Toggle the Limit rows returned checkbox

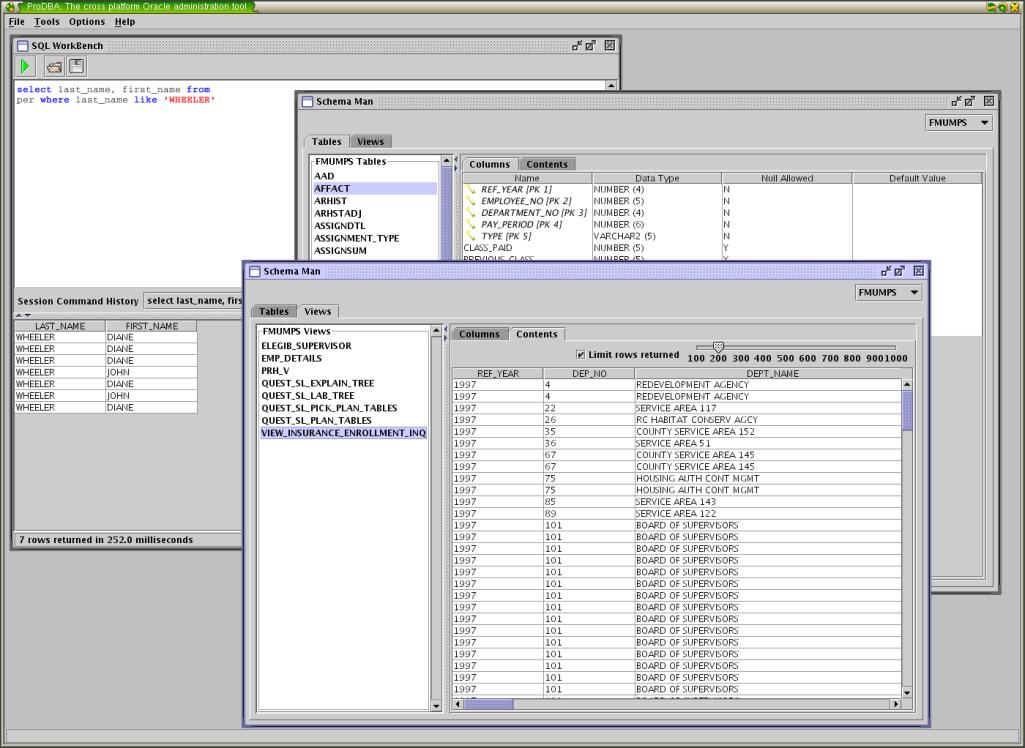pyautogui.click(x=581, y=354)
